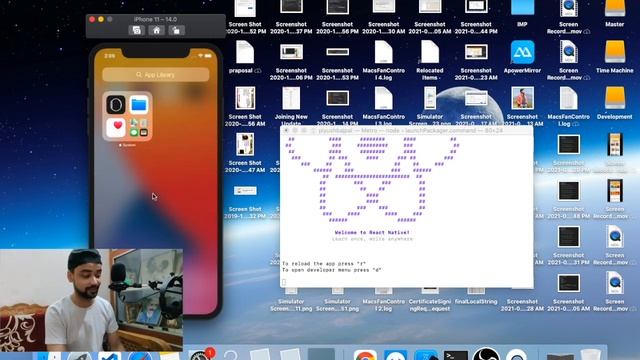Open the Files app in the simulator

139,104
